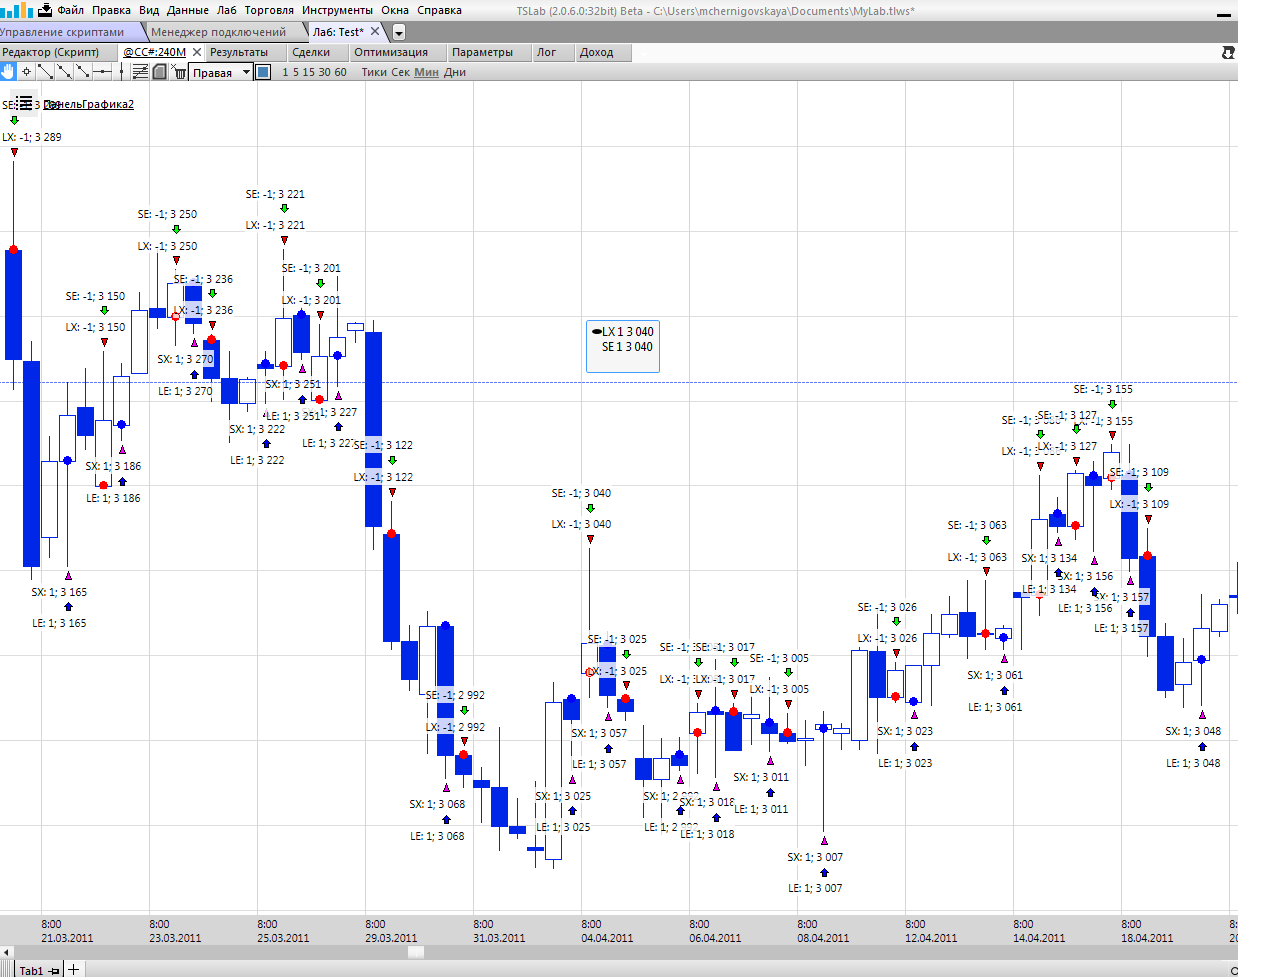Open the Инструменты menu
Viewport: 1276px width, 977px height.
[x=337, y=10]
